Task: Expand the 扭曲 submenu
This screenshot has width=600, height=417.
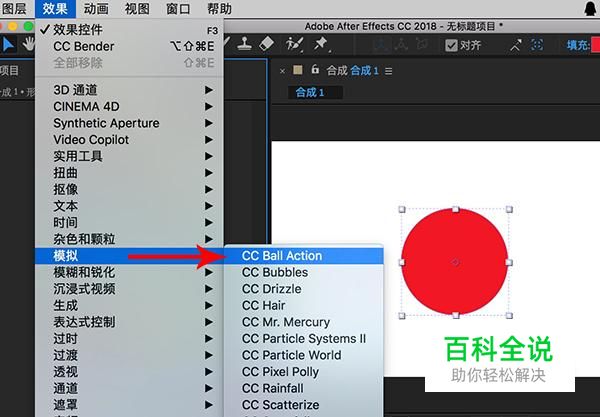Action: point(129,173)
